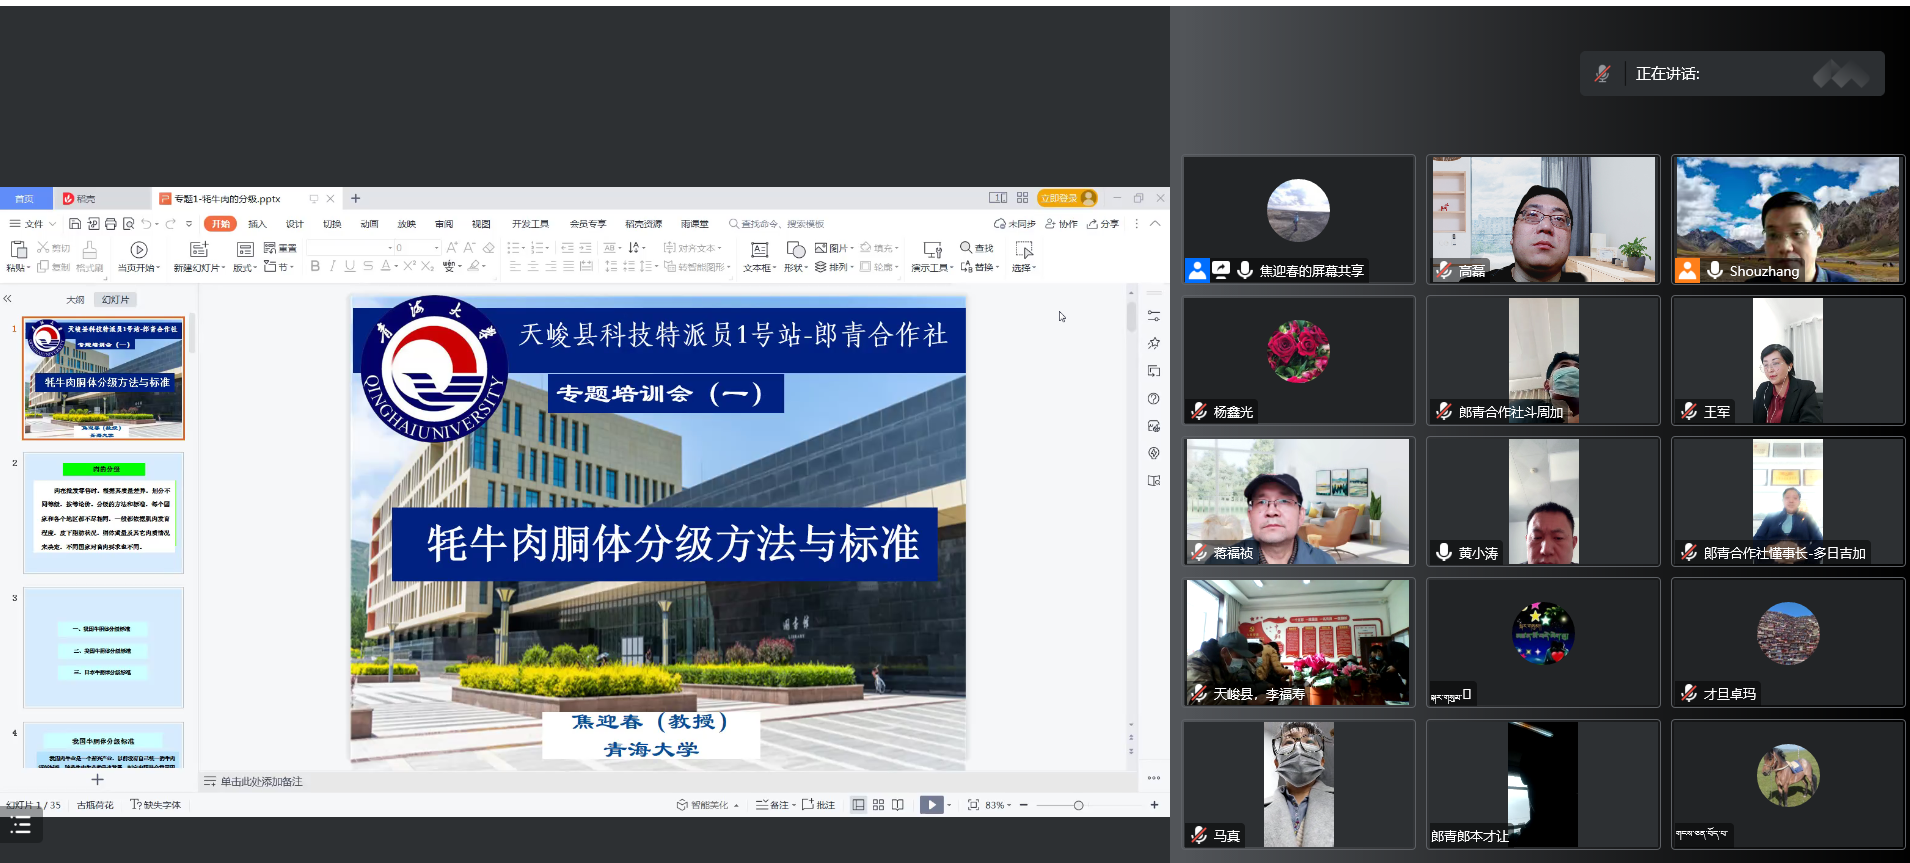
Task: Click the zoom out minus icon in status bar
Action: click(x=1024, y=805)
